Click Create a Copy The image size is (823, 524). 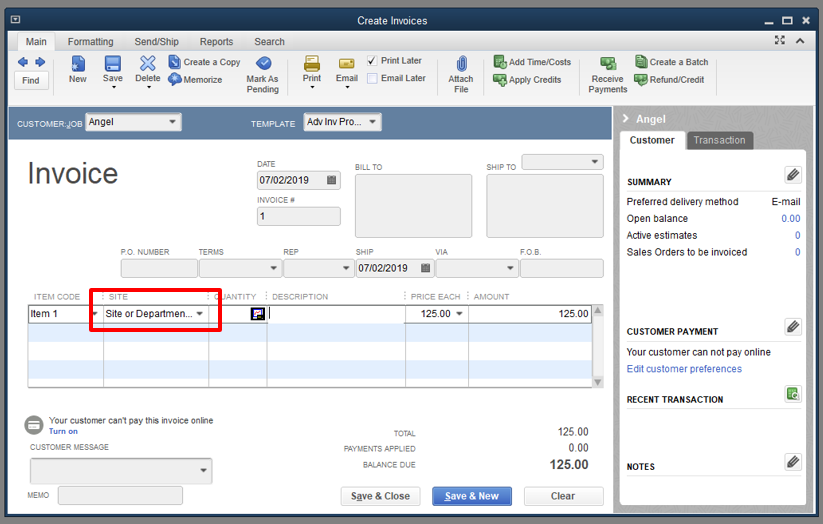[x=204, y=62]
